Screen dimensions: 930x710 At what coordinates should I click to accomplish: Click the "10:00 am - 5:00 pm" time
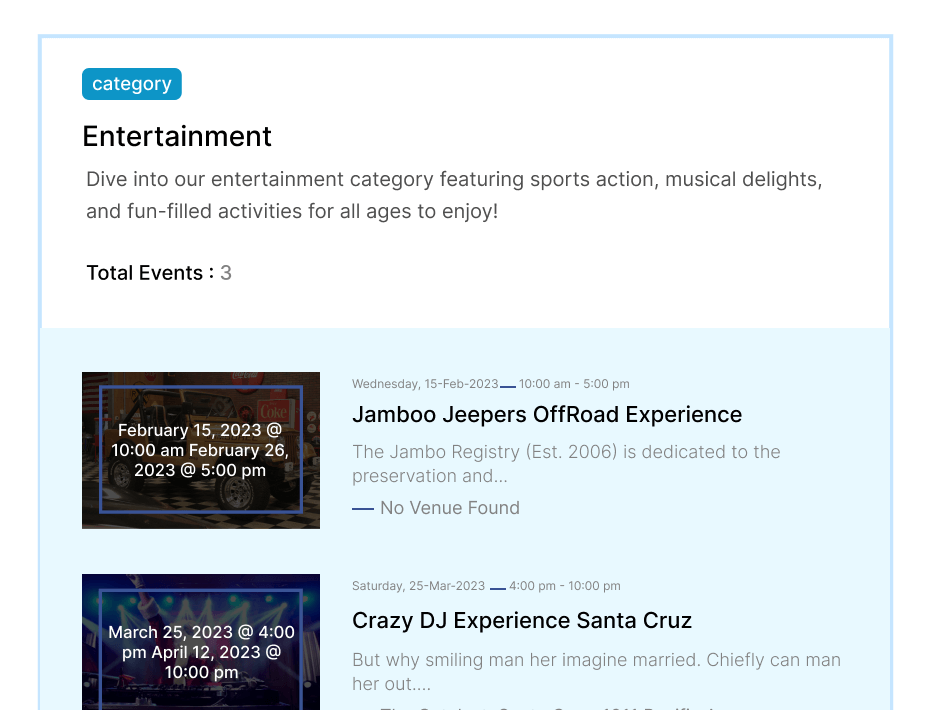tap(574, 384)
